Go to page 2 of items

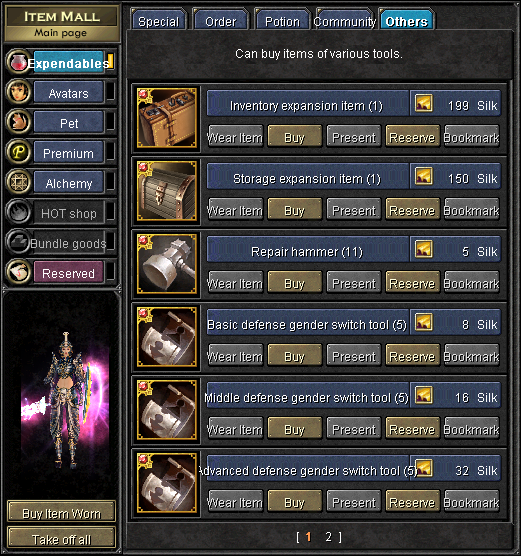click(329, 537)
